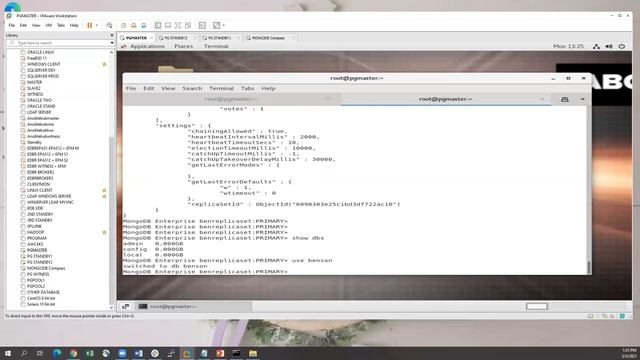Screen dimensions: 640x360
Task: Open the VMware VM menu
Action: pos(49,25)
